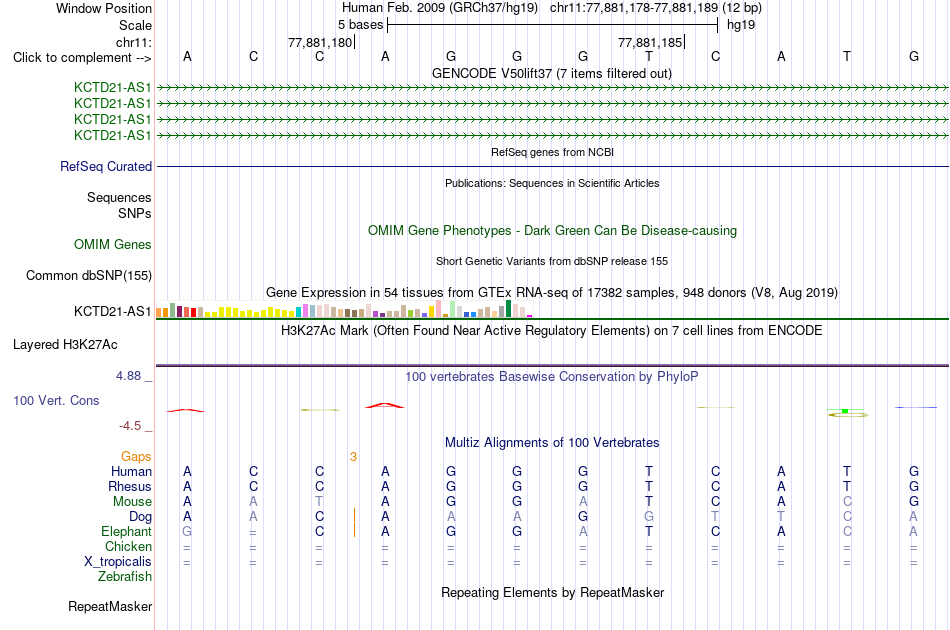Viewport: 950px width, 630px height.
Task: Click 'RefSeq genes from NCBI' track title
Action: click(552, 152)
